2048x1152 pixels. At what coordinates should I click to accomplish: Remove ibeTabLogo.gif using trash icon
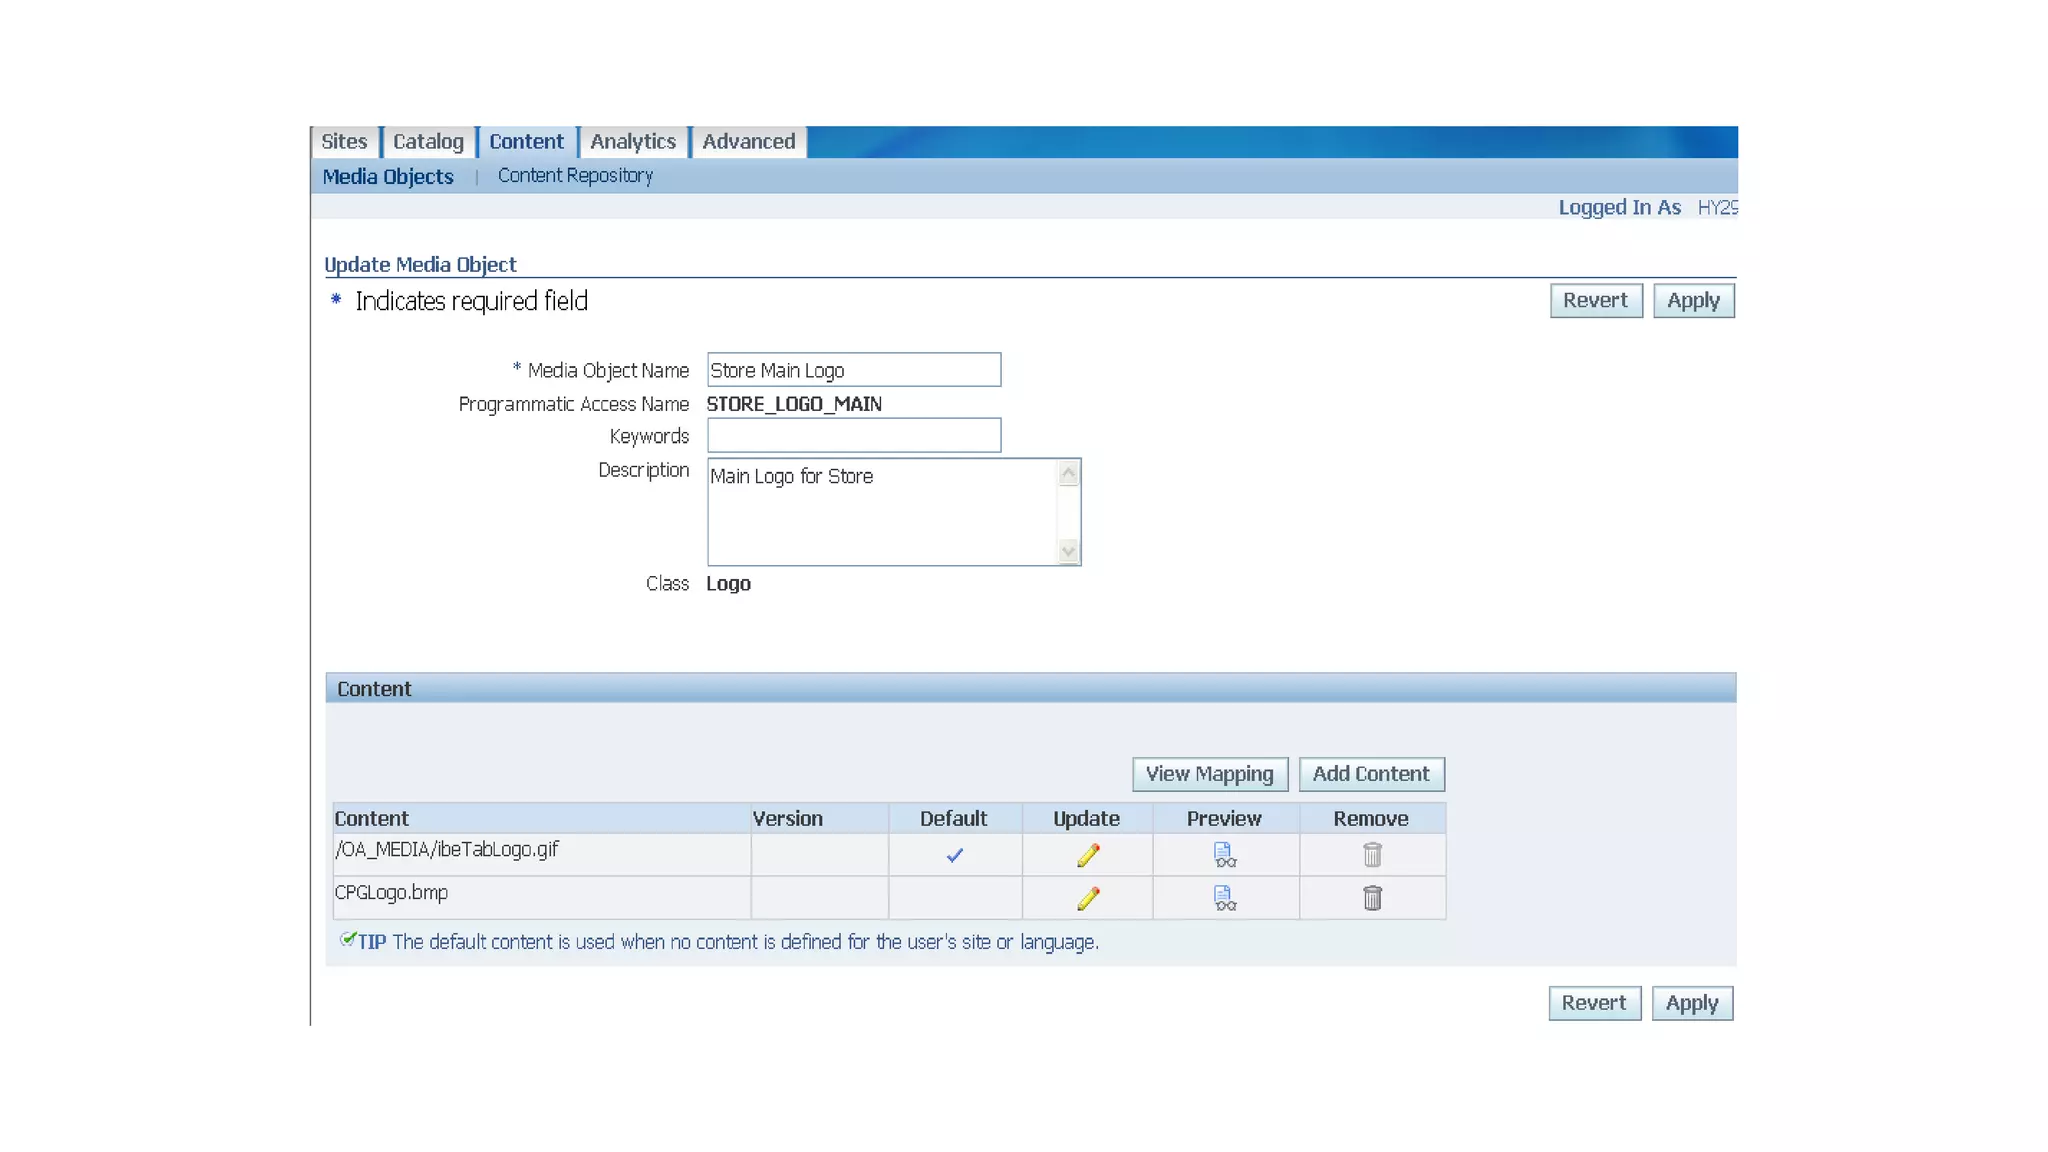click(x=1372, y=855)
